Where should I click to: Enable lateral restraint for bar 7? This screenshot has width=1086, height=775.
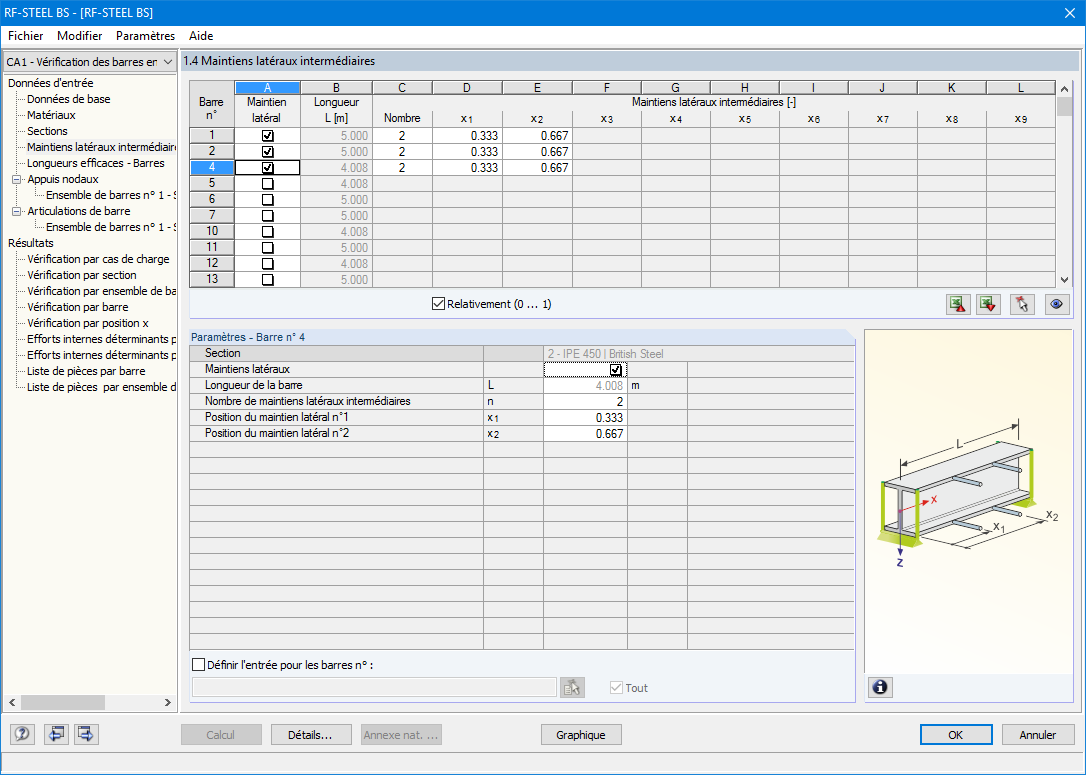pyautogui.click(x=267, y=215)
